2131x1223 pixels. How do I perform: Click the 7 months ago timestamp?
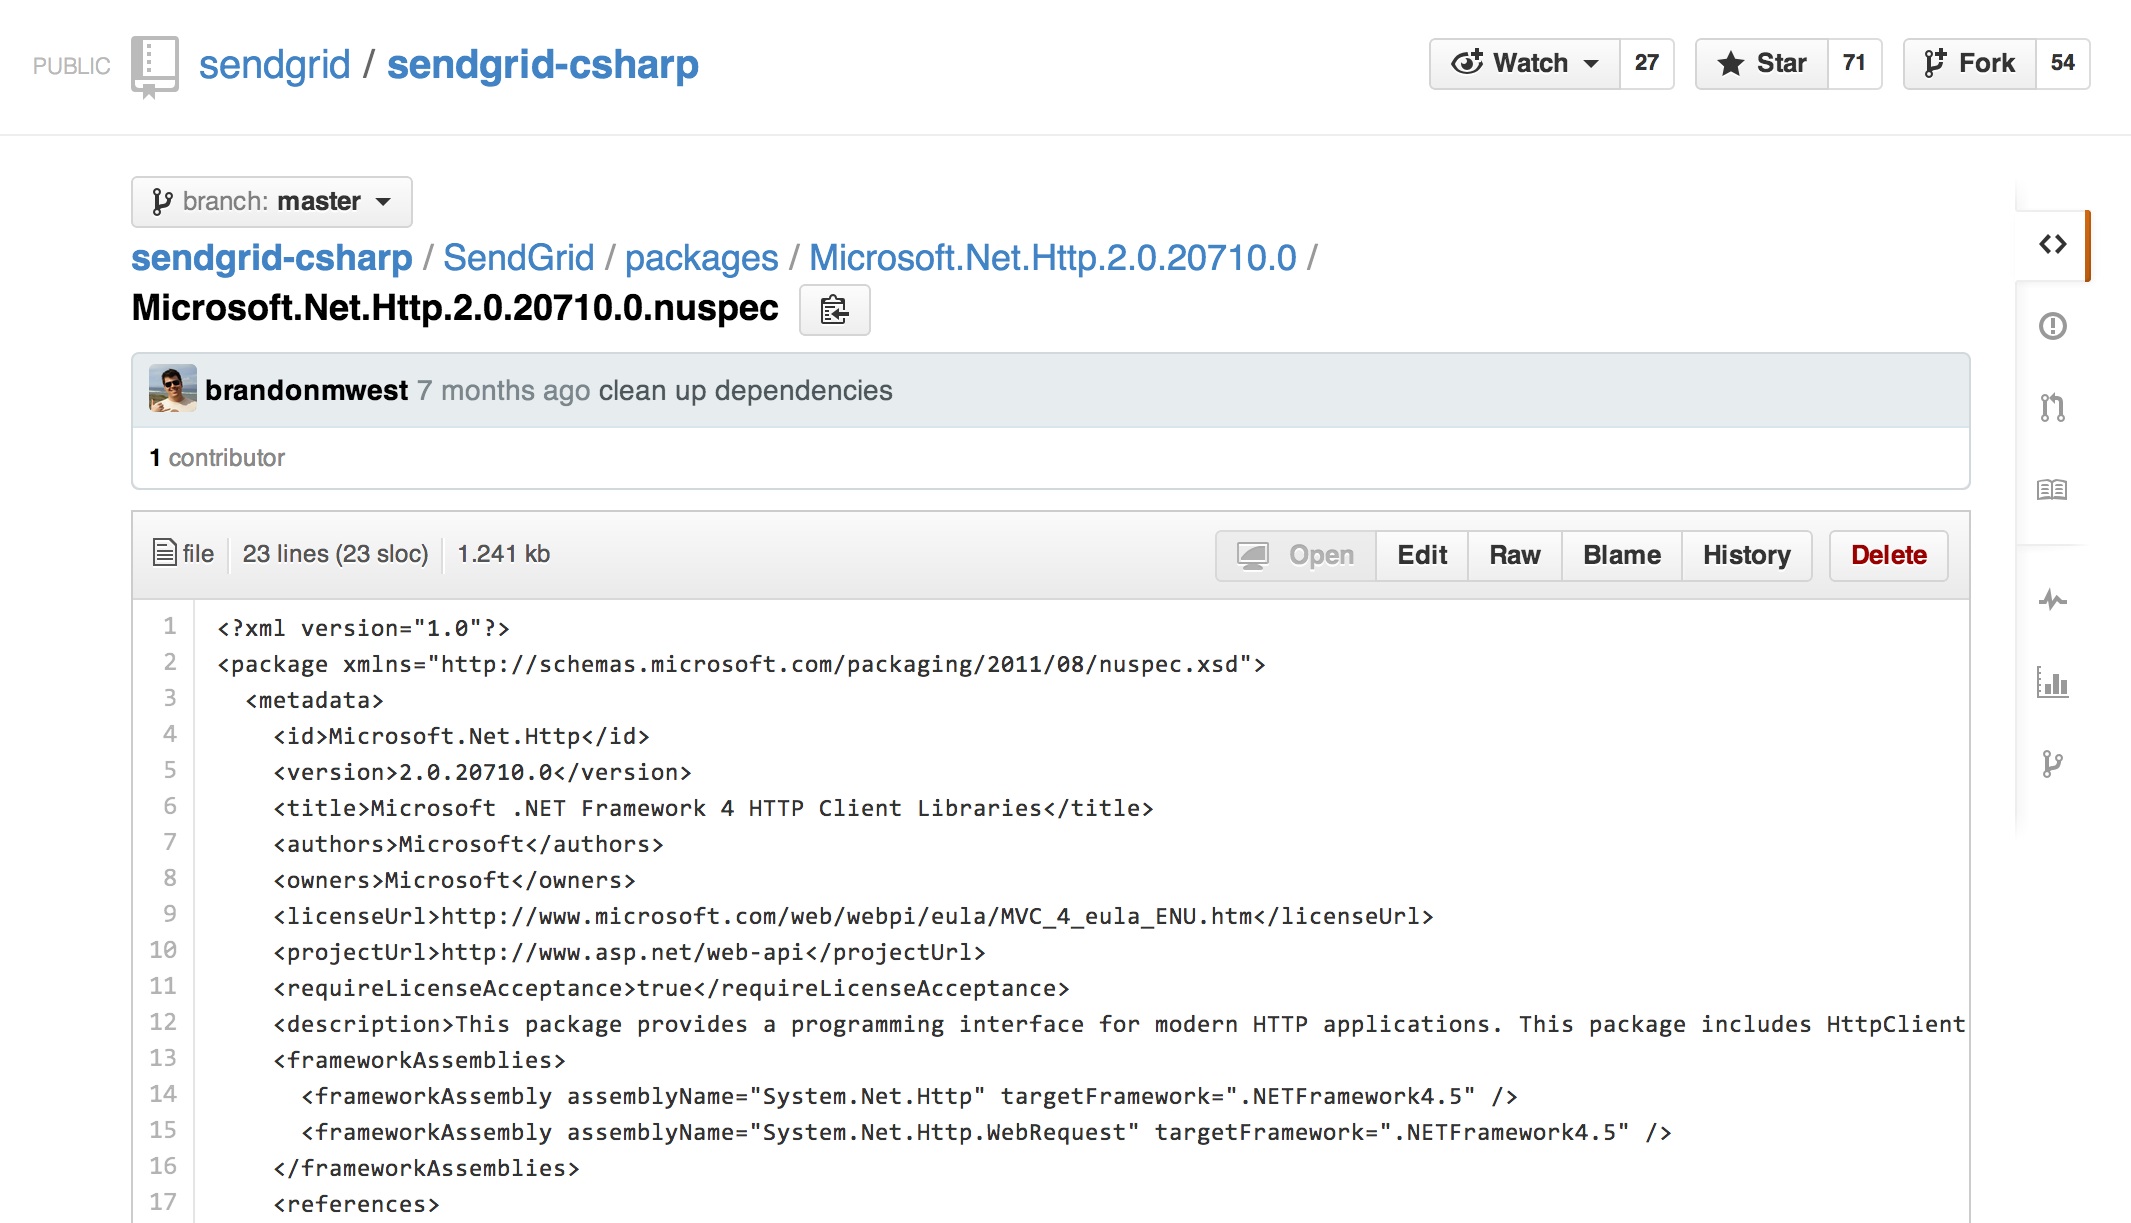(503, 390)
